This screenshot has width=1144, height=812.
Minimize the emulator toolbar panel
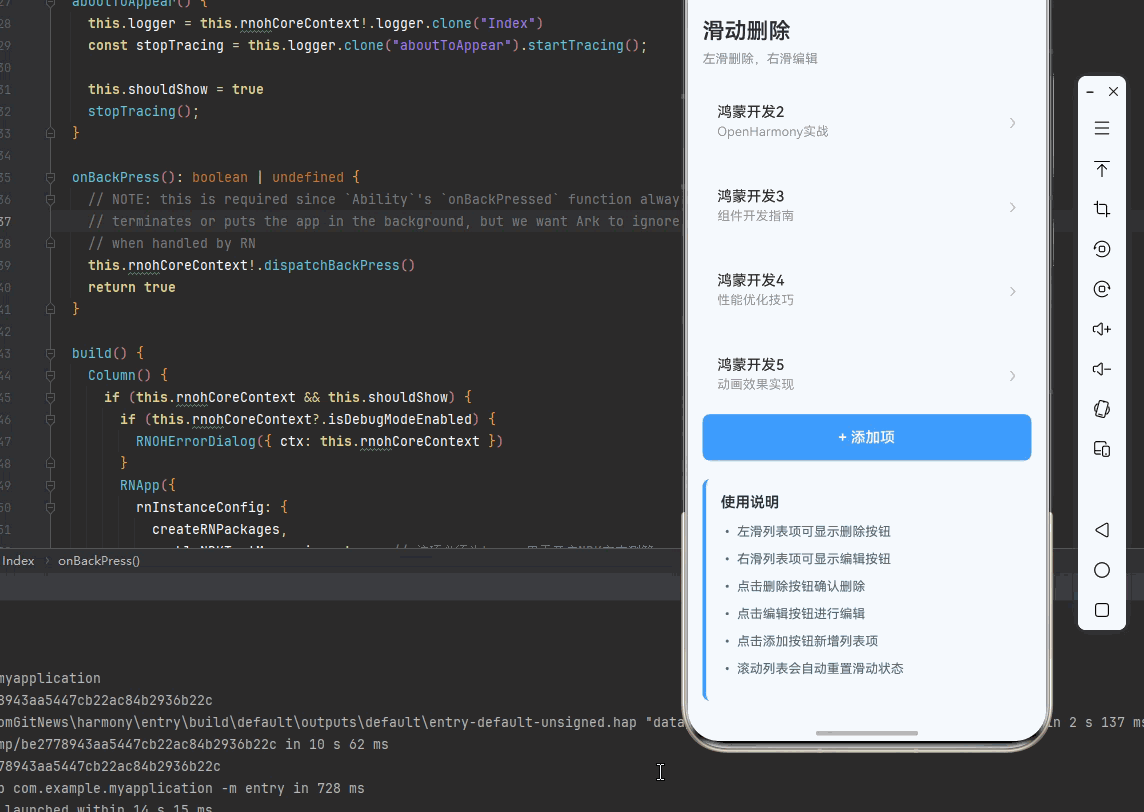click(x=1089, y=92)
